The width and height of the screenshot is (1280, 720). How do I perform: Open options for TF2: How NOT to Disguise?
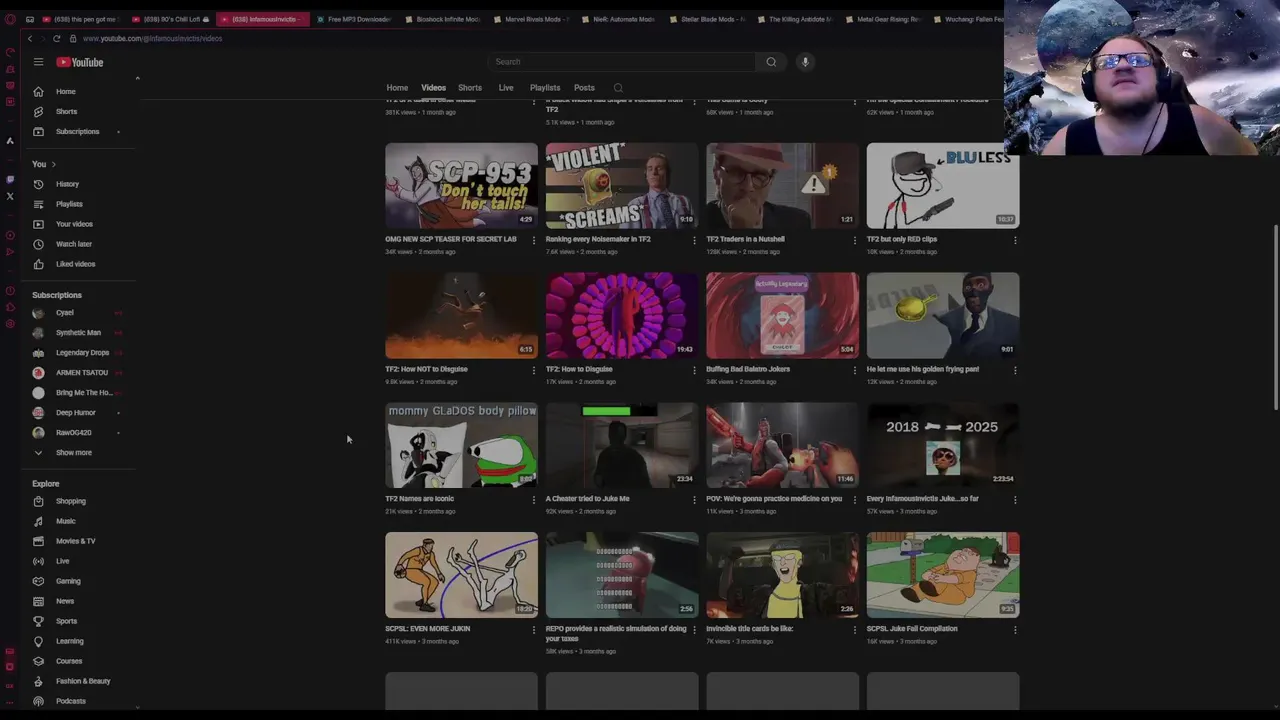[533, 370]
